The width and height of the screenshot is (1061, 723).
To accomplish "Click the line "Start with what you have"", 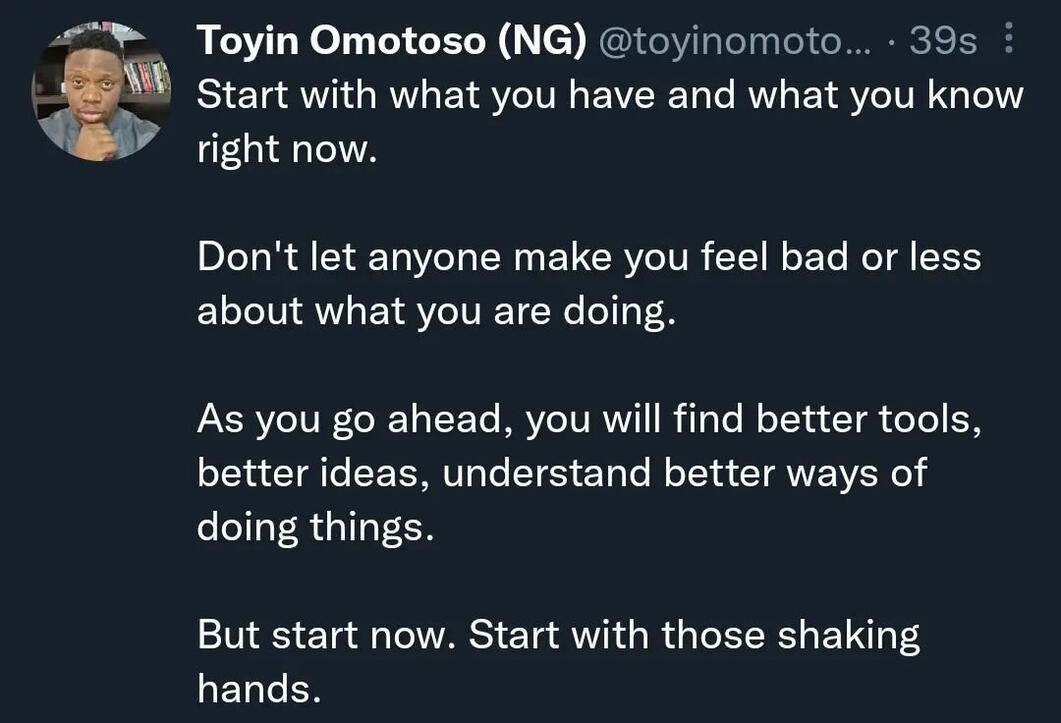I will click(610, 96).
